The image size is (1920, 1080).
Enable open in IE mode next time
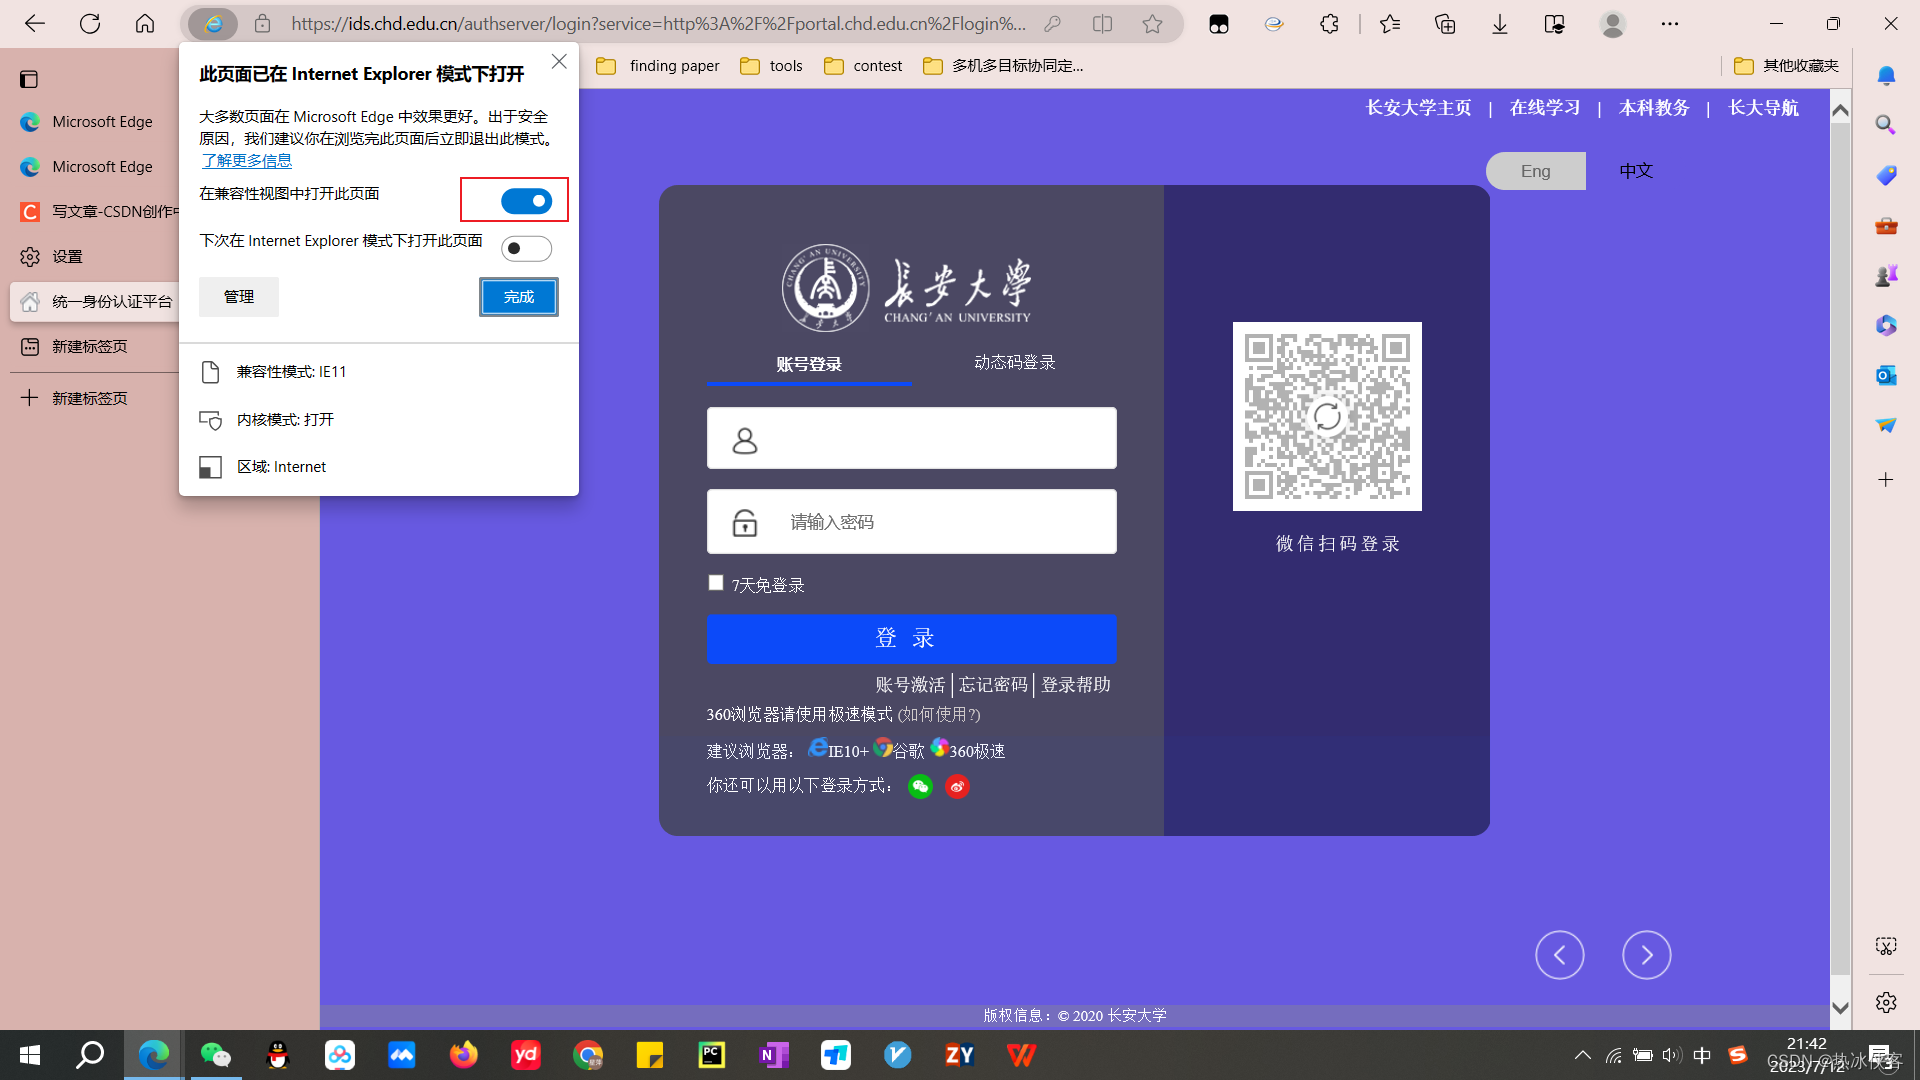point(526,248)
